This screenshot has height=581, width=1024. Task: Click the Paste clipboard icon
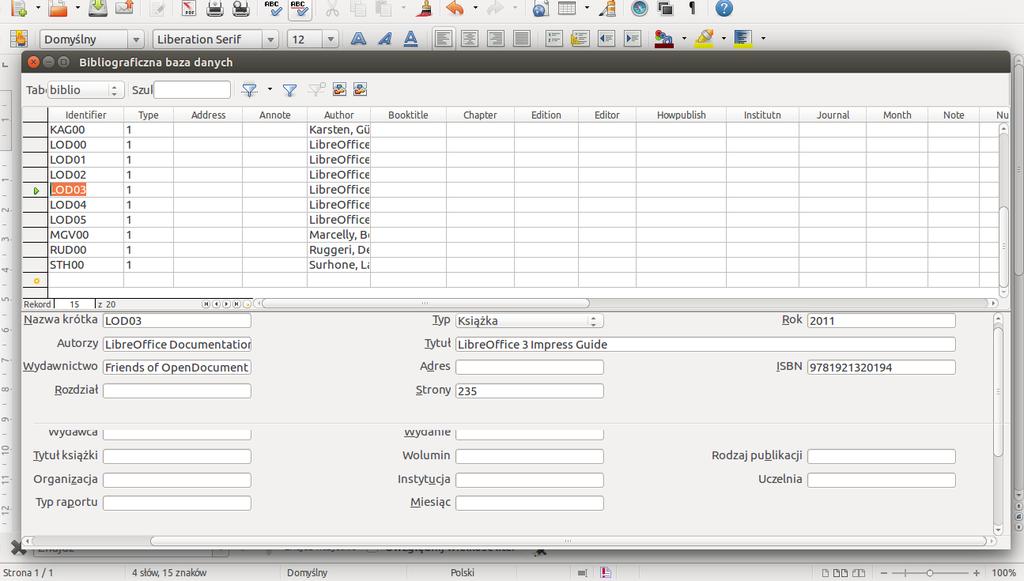coord(384,8)
